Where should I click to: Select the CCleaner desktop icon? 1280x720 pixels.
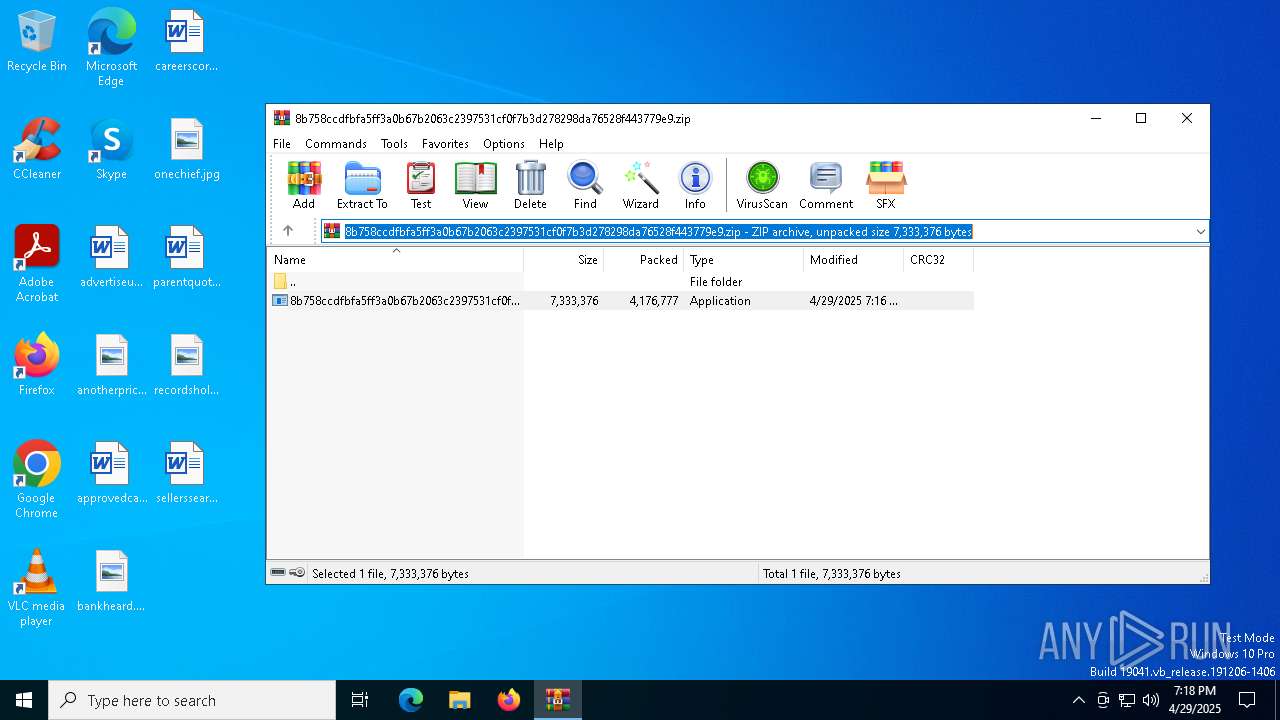37,149
